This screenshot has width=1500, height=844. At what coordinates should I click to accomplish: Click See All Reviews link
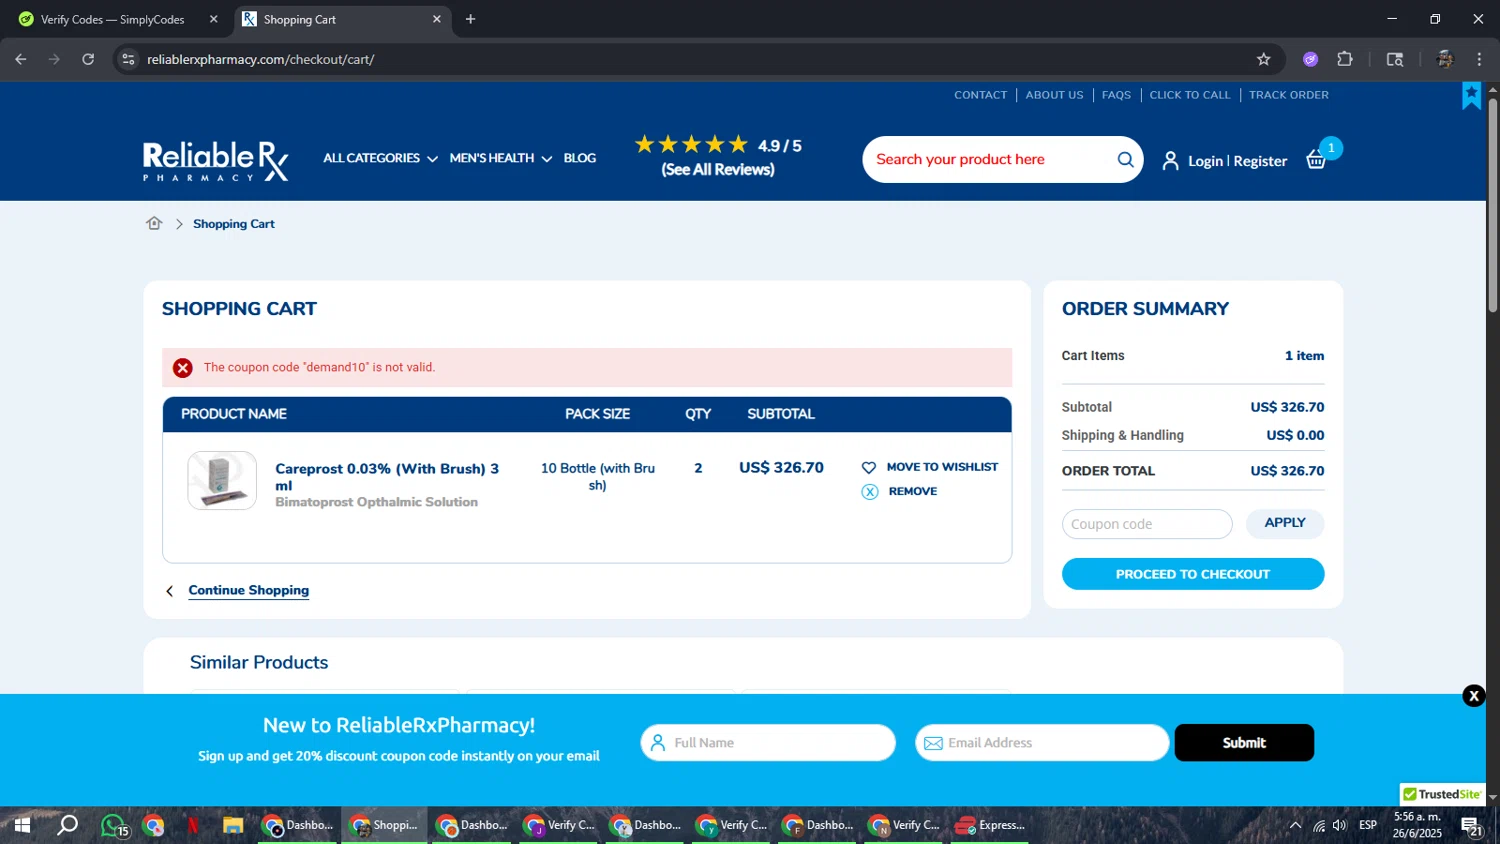(718, 170)
